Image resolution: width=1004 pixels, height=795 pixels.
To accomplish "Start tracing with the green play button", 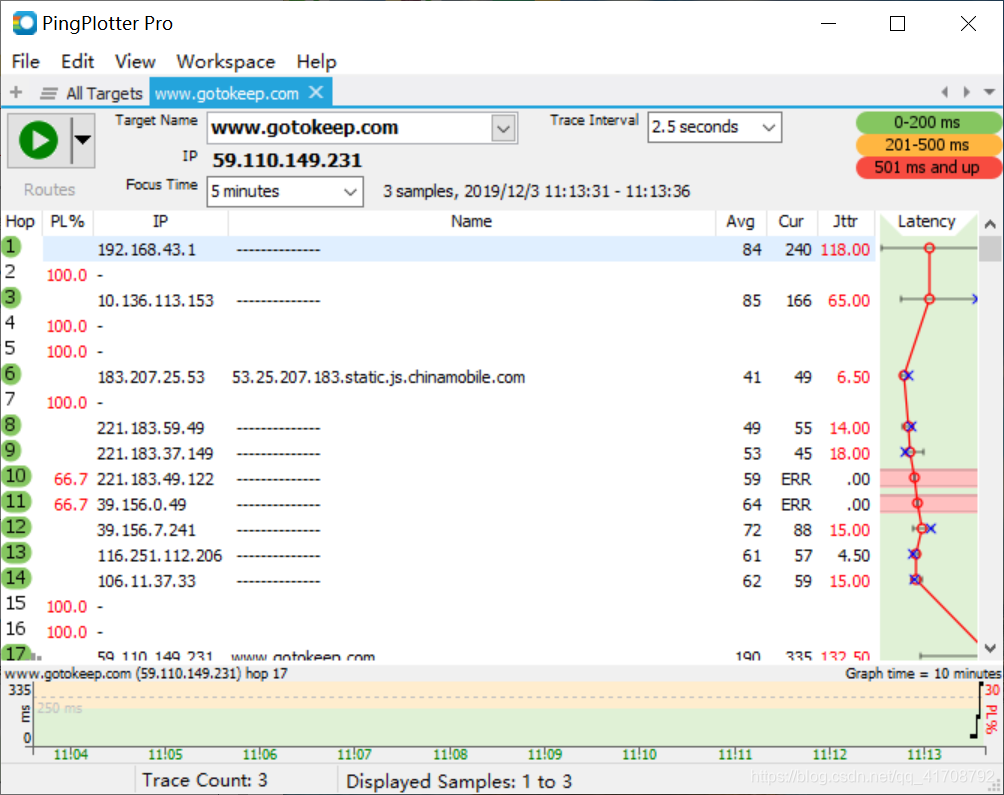I will pos(38,140).
